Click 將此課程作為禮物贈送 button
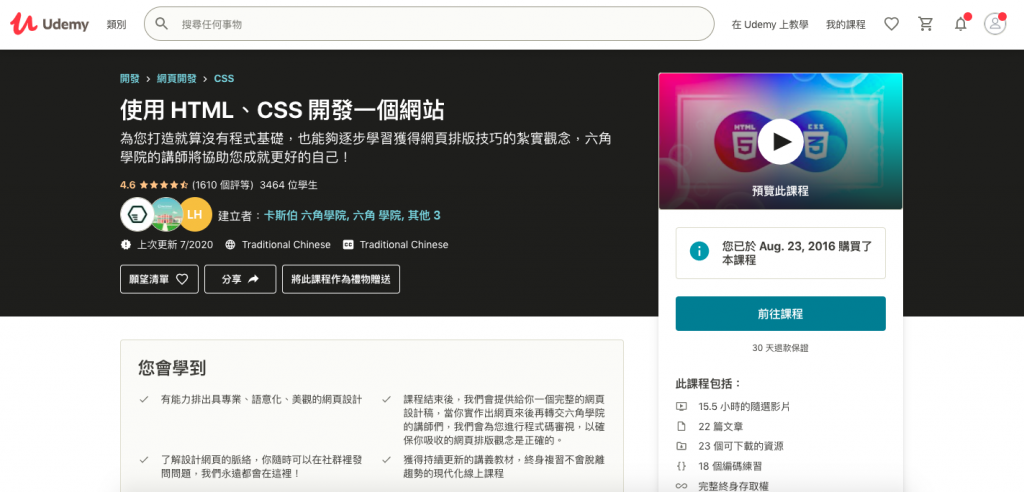1024x492 pixels. click(x=341, y=279)
